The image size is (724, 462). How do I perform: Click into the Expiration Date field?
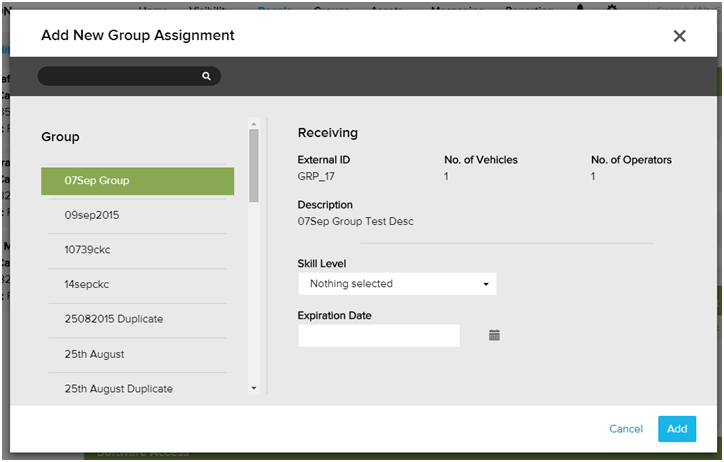pos(379,336)
